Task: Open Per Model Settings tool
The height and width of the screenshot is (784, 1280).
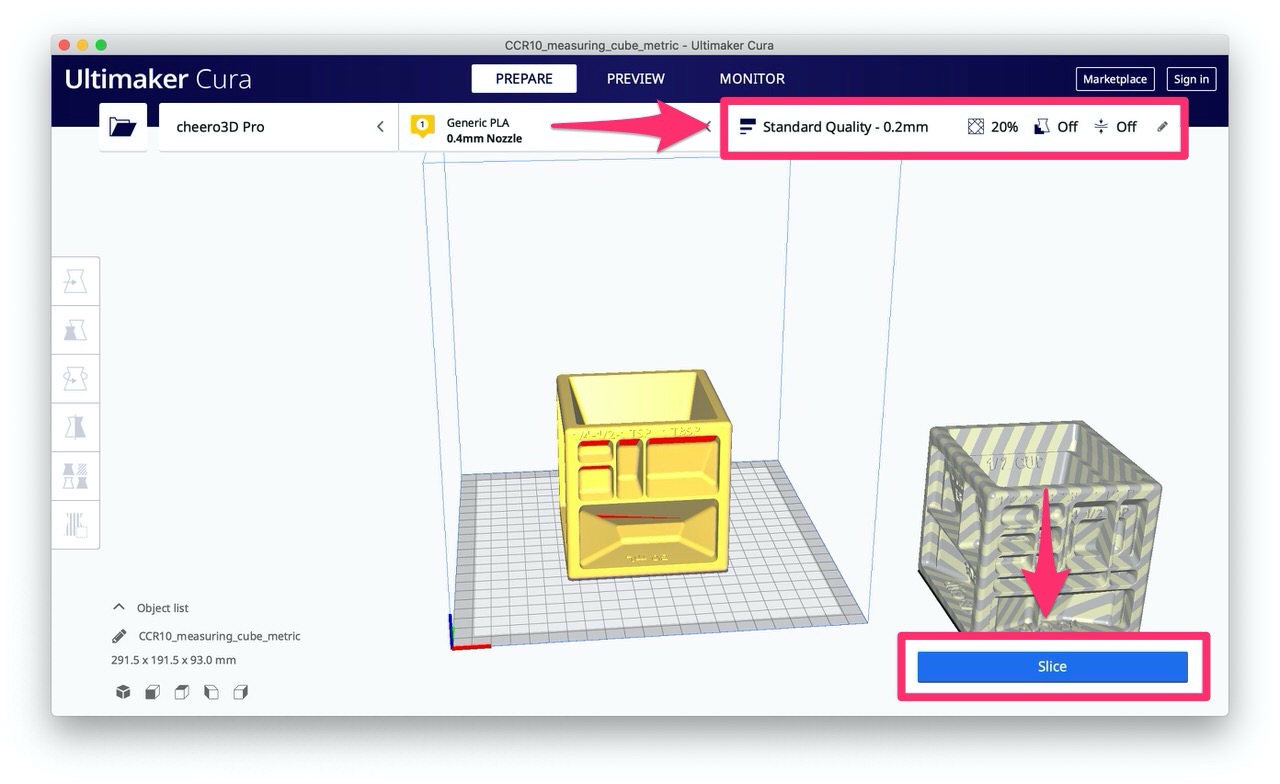Action: point(76,476)
